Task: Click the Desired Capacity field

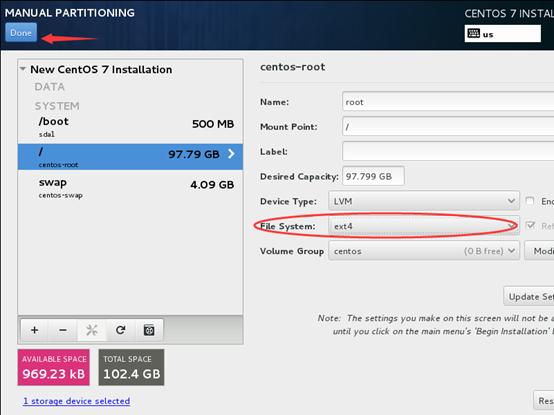Action: click(373, 176)
